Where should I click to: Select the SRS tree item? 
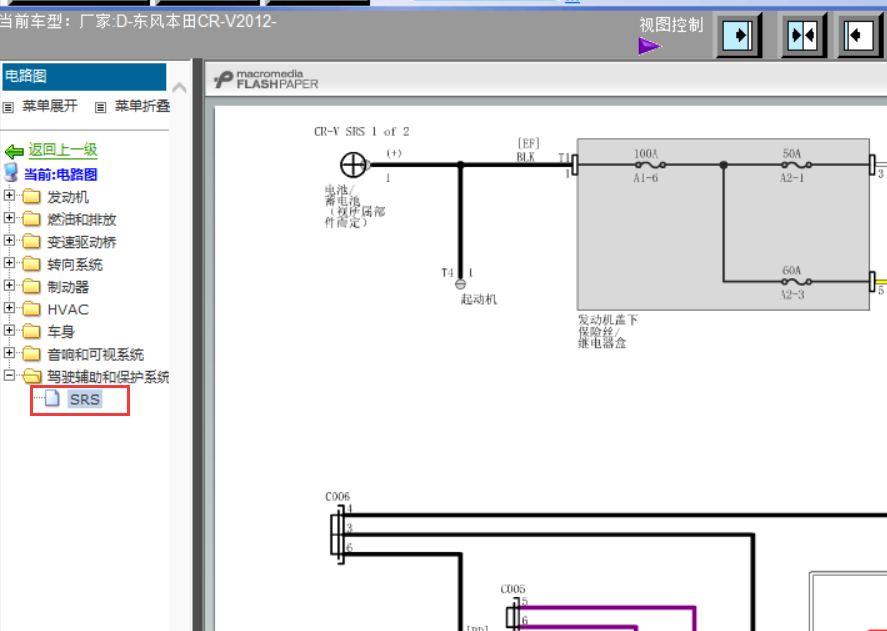click(x=84, y=400)
